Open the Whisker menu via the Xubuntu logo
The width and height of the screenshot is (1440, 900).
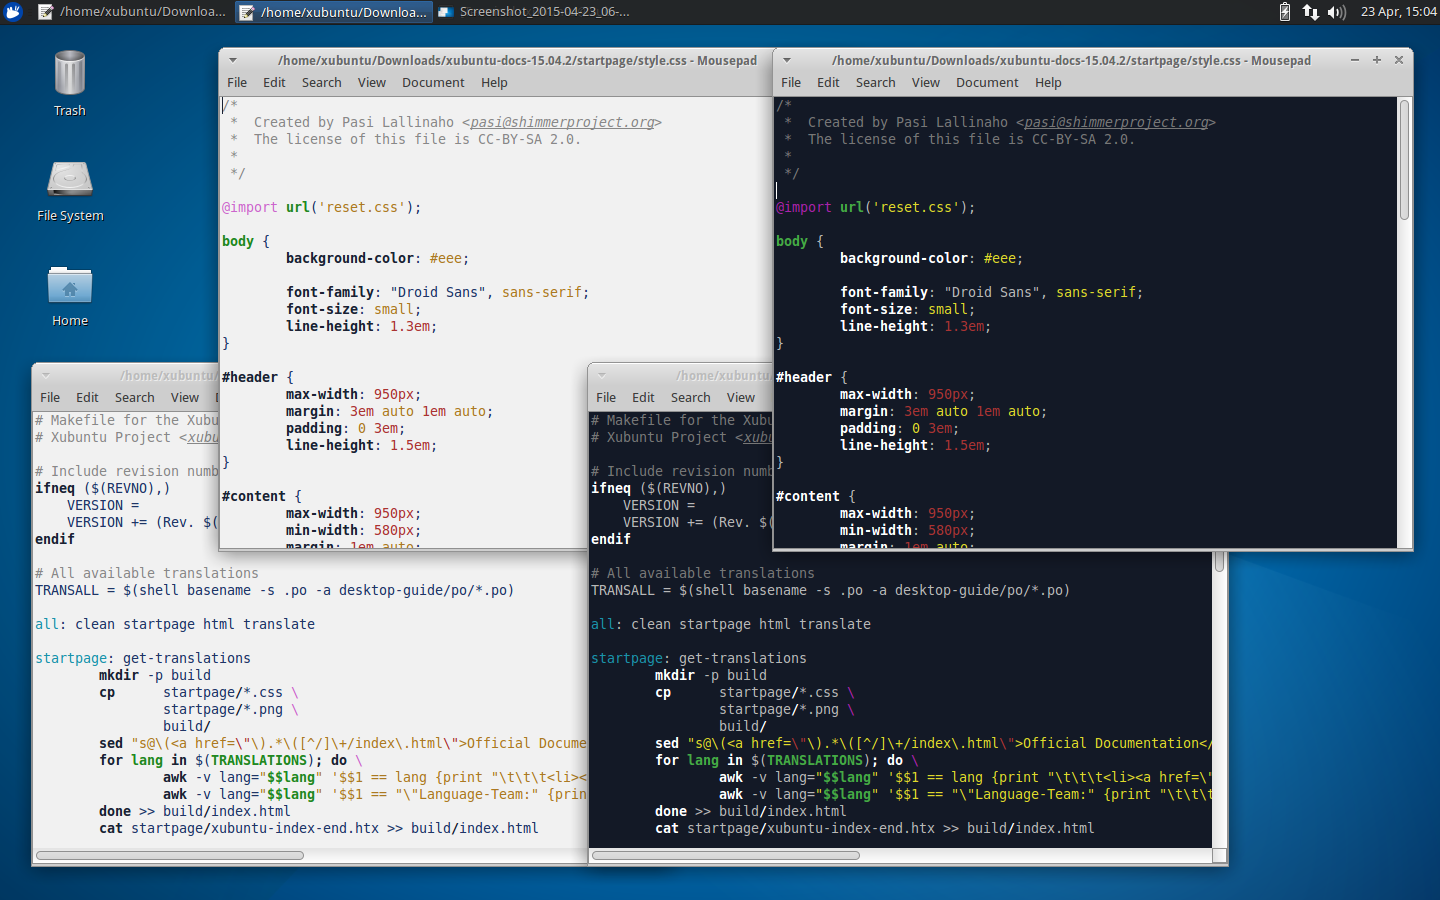pyautogui.click(x=13, y=13)
